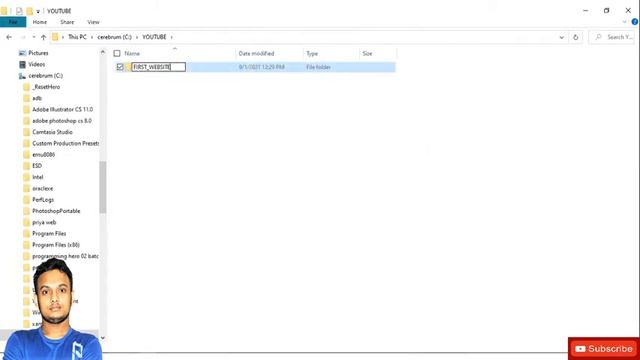Image resolution: width=640 pixels, height=360 pixels.
Task: Sort by the Name column header
Action: pyautogui.click(x=132, y=53)
